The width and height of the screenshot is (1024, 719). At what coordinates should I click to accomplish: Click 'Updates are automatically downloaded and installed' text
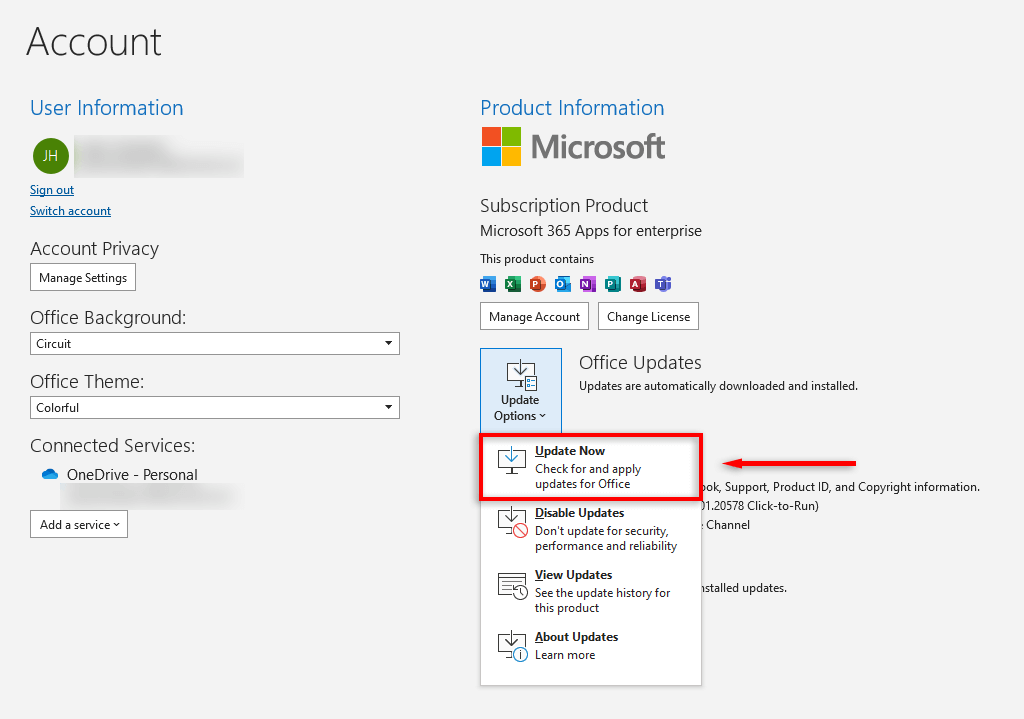718,386
